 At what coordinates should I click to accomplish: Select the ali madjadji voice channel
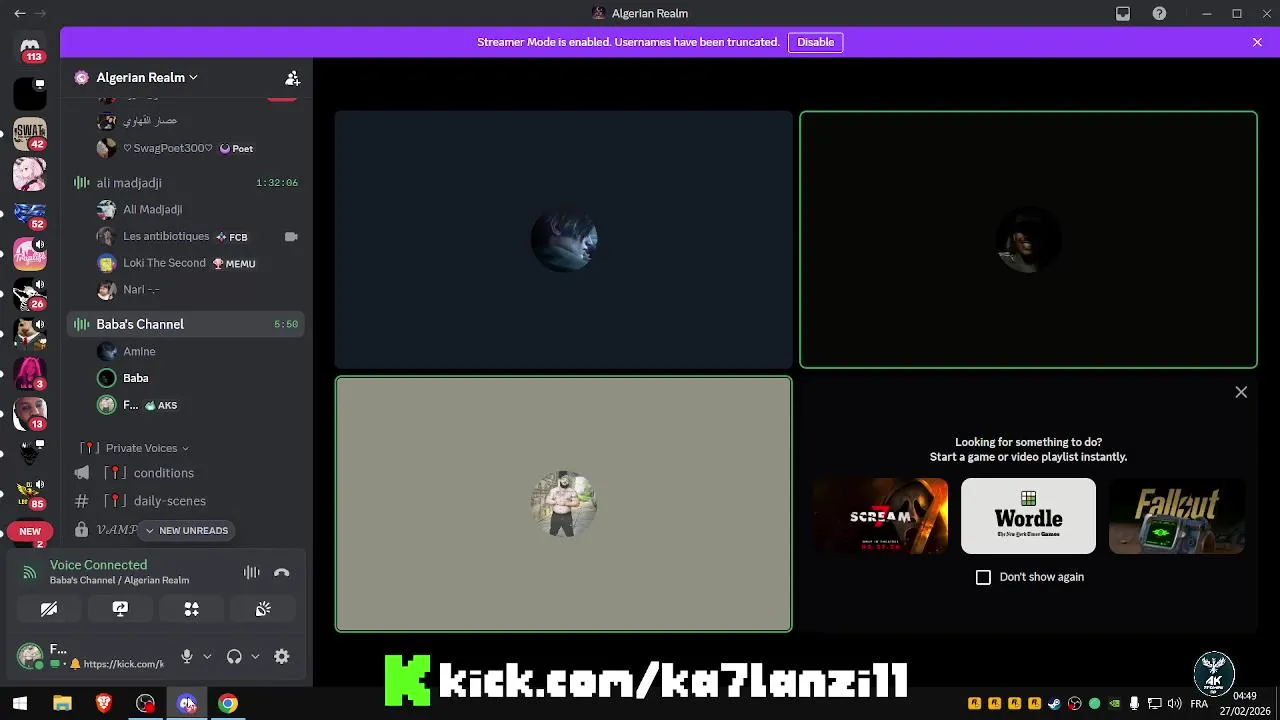click(x=186, y=183)
